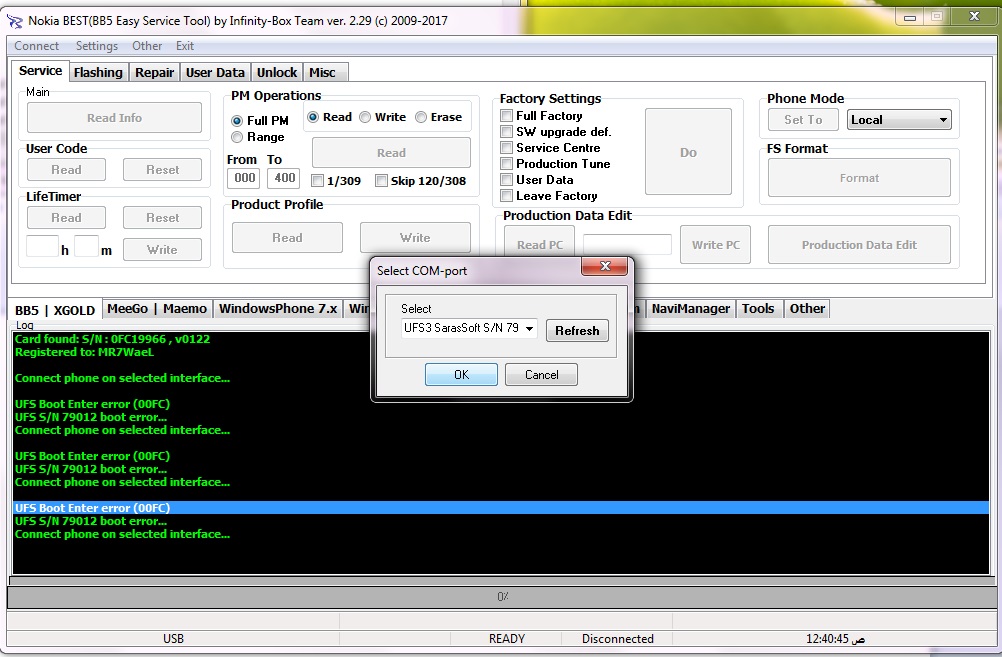The width and height of the screenshot is (1002, 657).
Task: Open the Settings menu
Action: click(96, 46)
